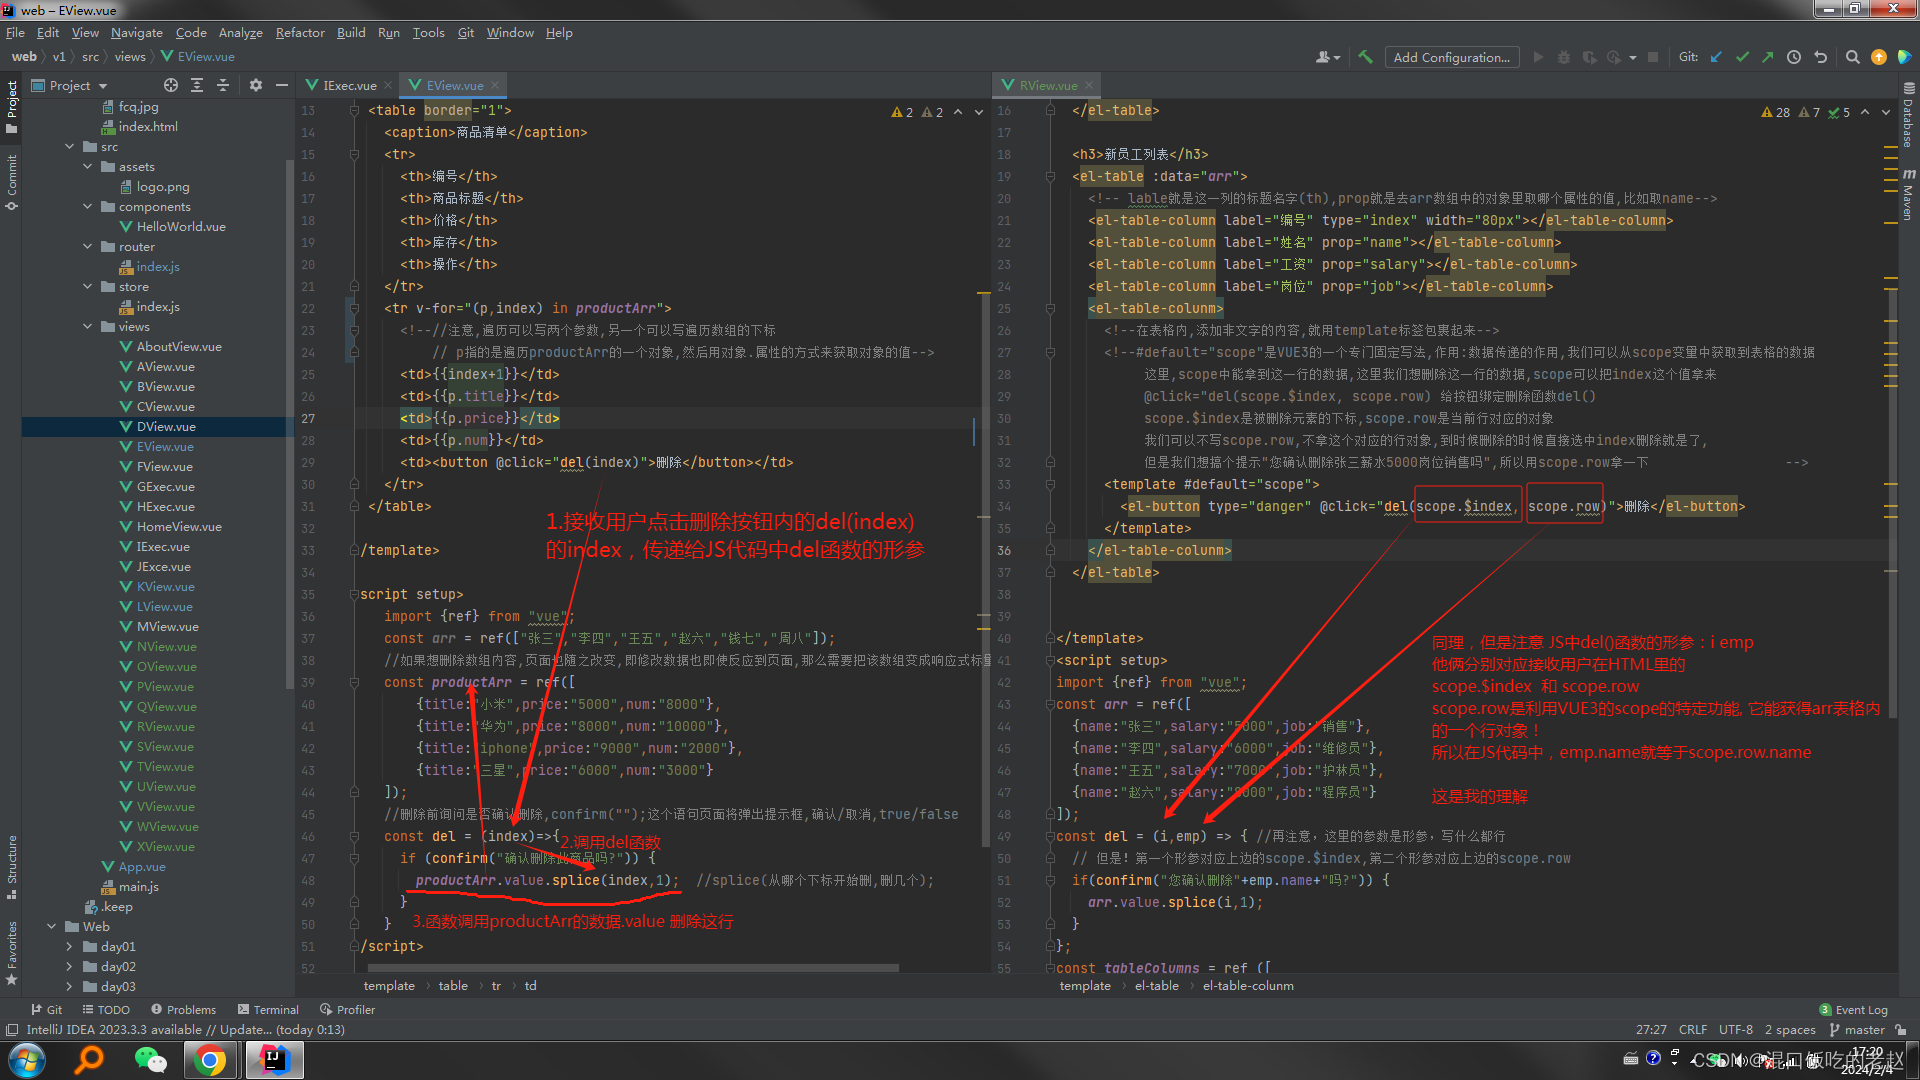
Task: Expand the router folder in Project tree
Action: click(x=88, y=246)
